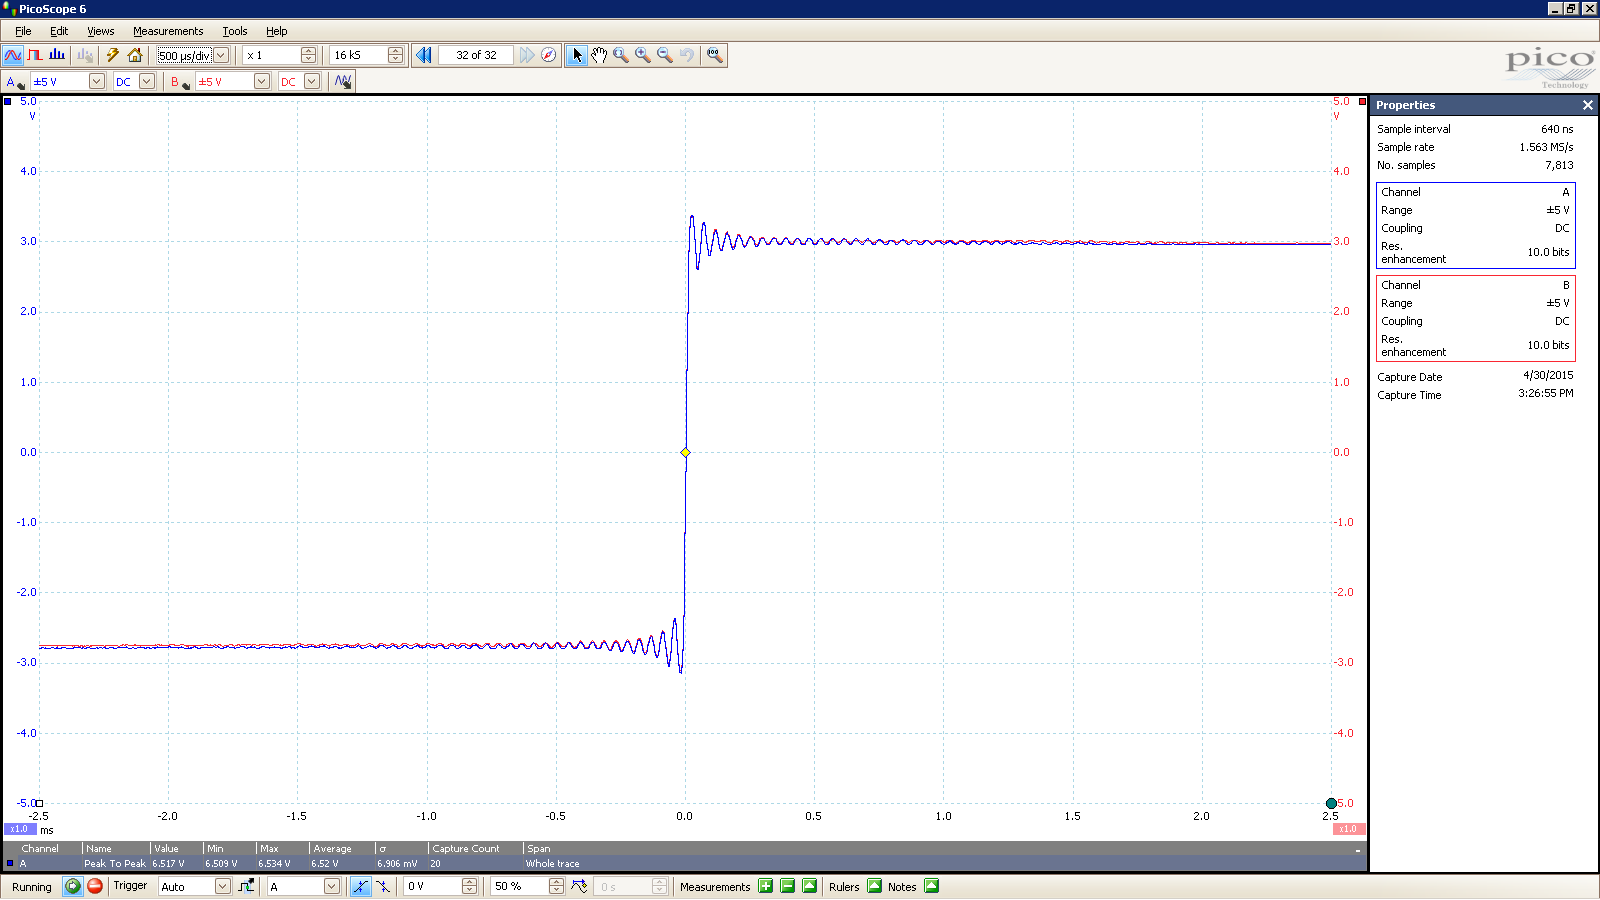This screenshot has width=1600, height=900.
Task: Open the Edit menu
Action: (59, 31)
